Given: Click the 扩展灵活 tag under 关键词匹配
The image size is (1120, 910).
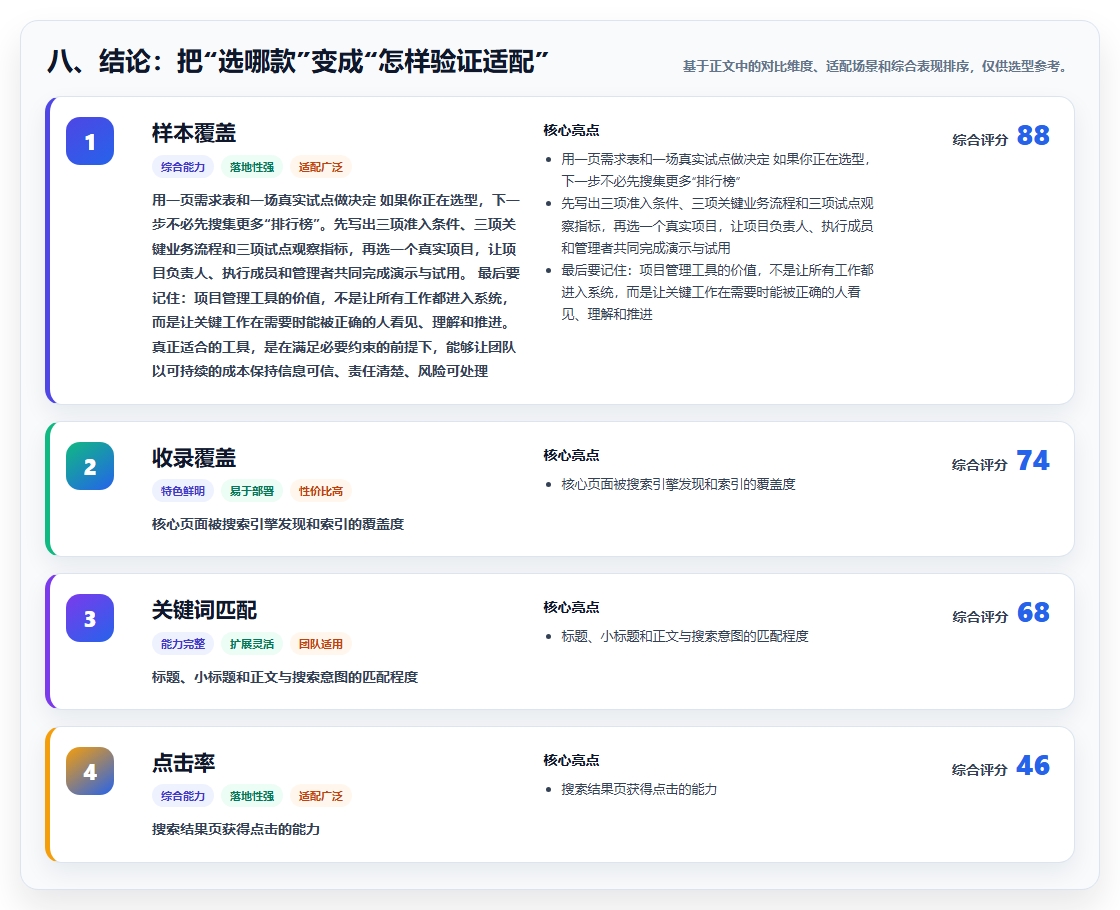Looking at the screenshot, I should [252, 644].
